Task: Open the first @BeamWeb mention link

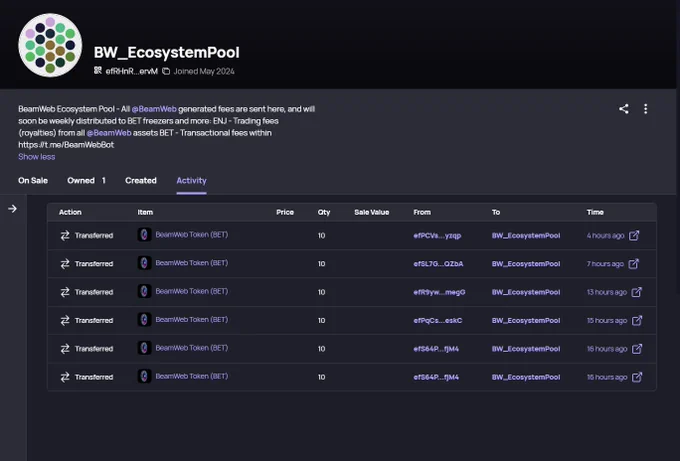Action: [154, 109]
